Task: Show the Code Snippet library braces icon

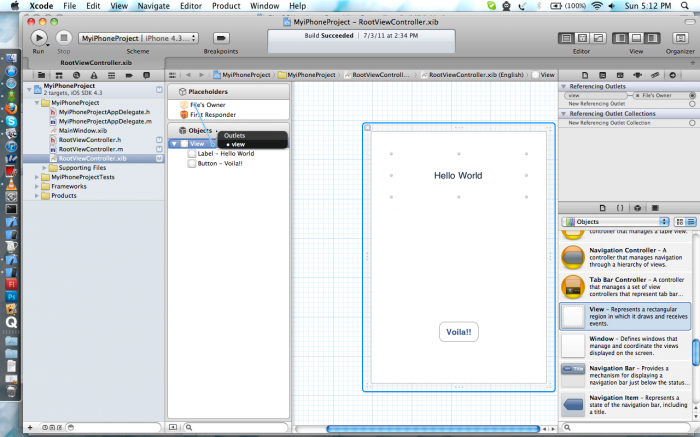Action: pos(620,208)
